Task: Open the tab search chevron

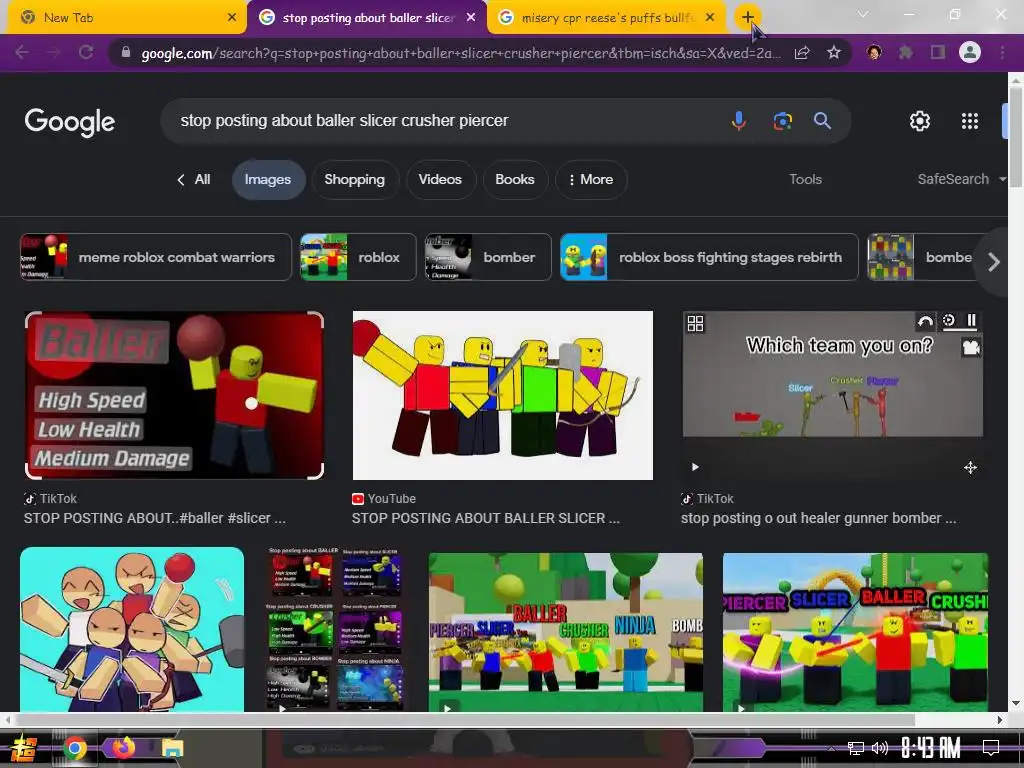Action: point(863,14)
